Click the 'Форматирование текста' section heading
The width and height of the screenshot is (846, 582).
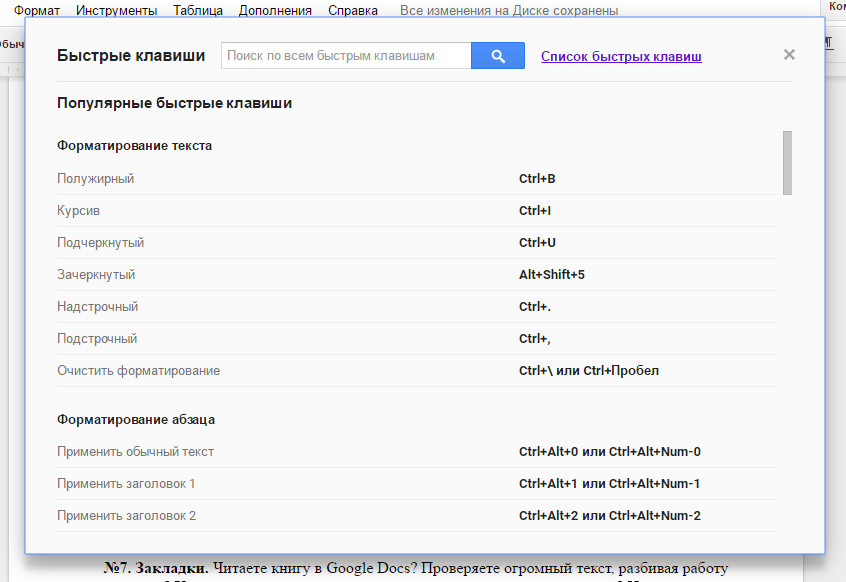click(x=134, y=146)
